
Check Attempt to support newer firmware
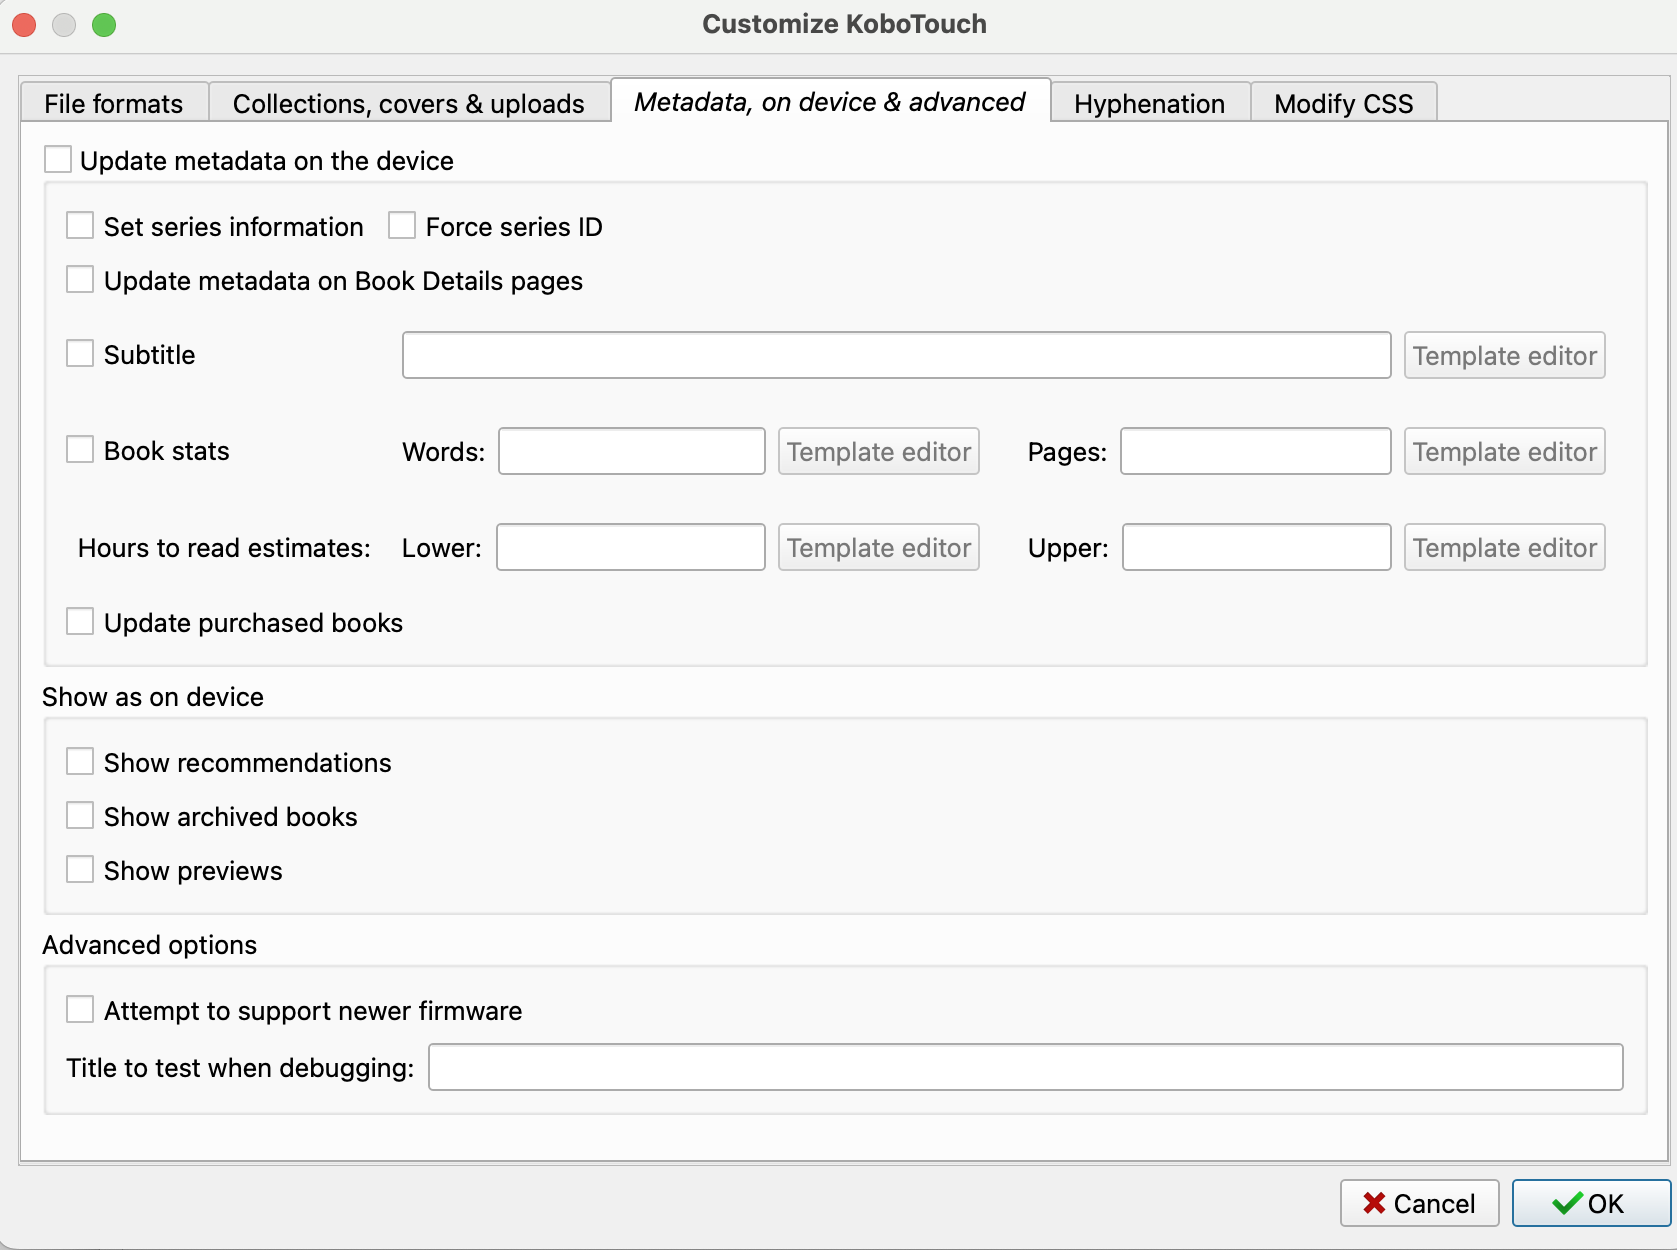click(80, 1010)
